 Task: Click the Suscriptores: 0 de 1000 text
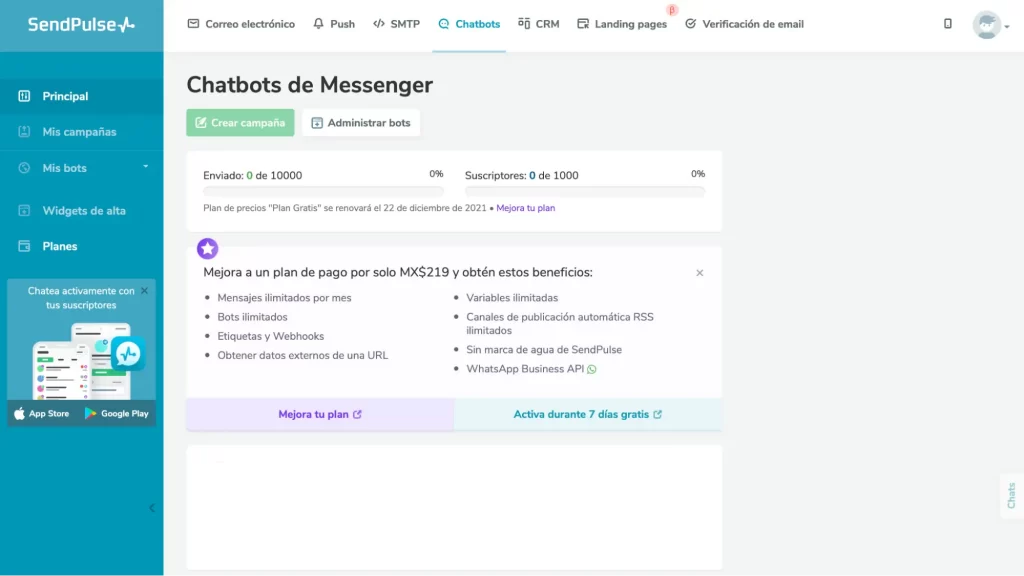pyautogui.click(x=522, y=176)
